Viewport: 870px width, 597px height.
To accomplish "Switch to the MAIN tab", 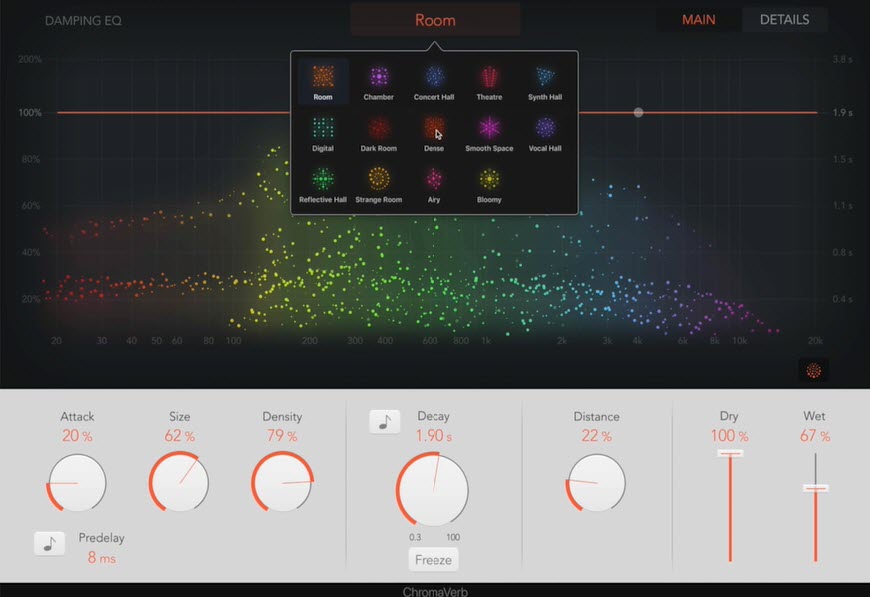I will pos(698,18).
